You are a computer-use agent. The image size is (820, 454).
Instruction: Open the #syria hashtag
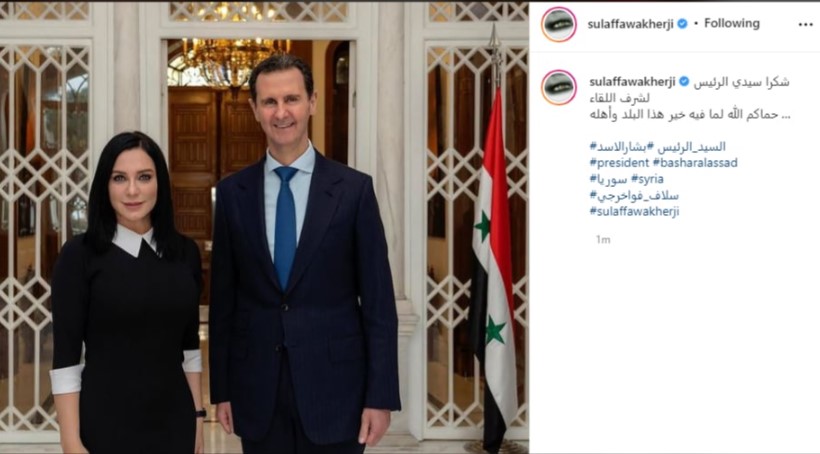(x=647, y=179)
